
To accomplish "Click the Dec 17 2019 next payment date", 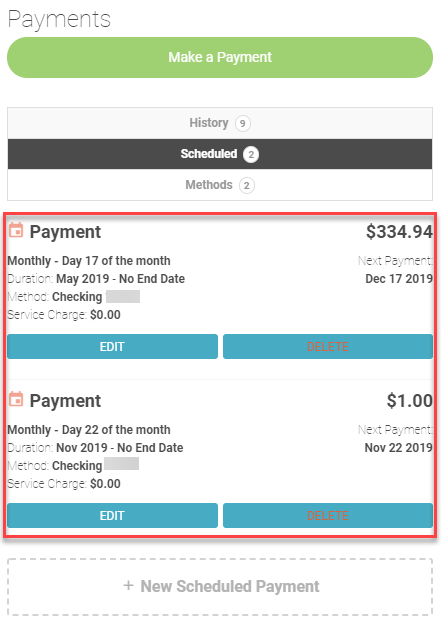I will (x=399, y=279).
